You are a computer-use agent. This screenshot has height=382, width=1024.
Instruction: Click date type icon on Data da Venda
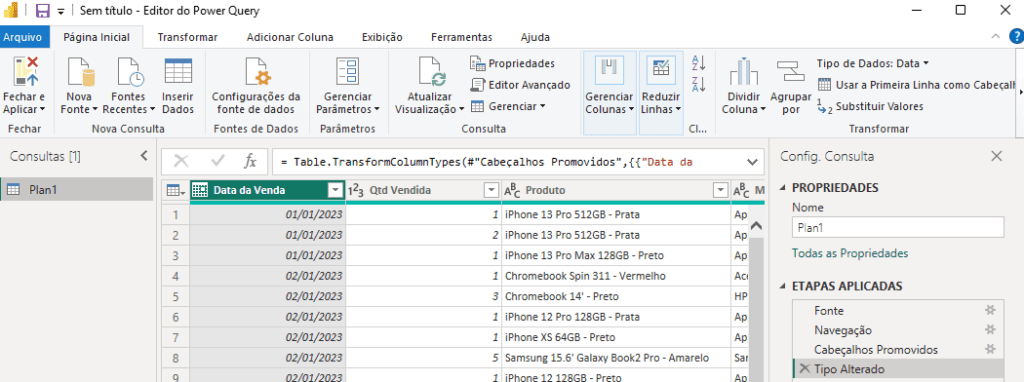pos(200,190)
